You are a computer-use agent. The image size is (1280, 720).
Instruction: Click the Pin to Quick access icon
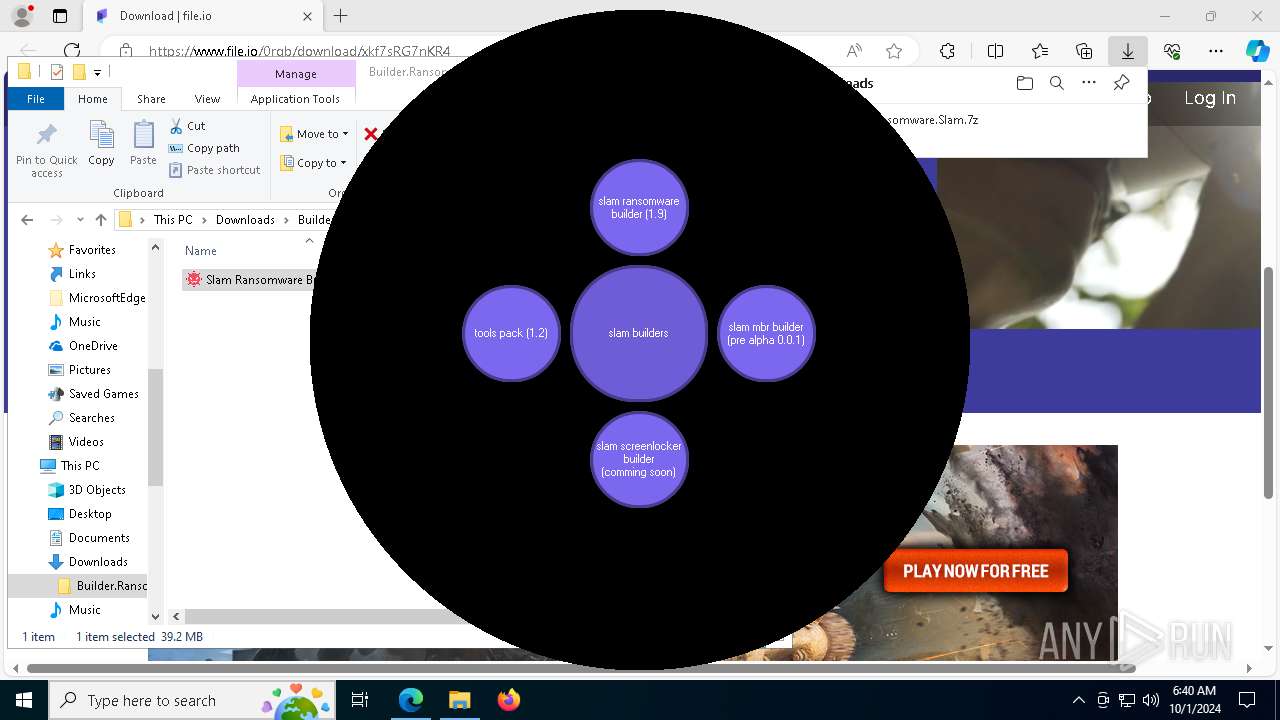click(x=46, y=150)
